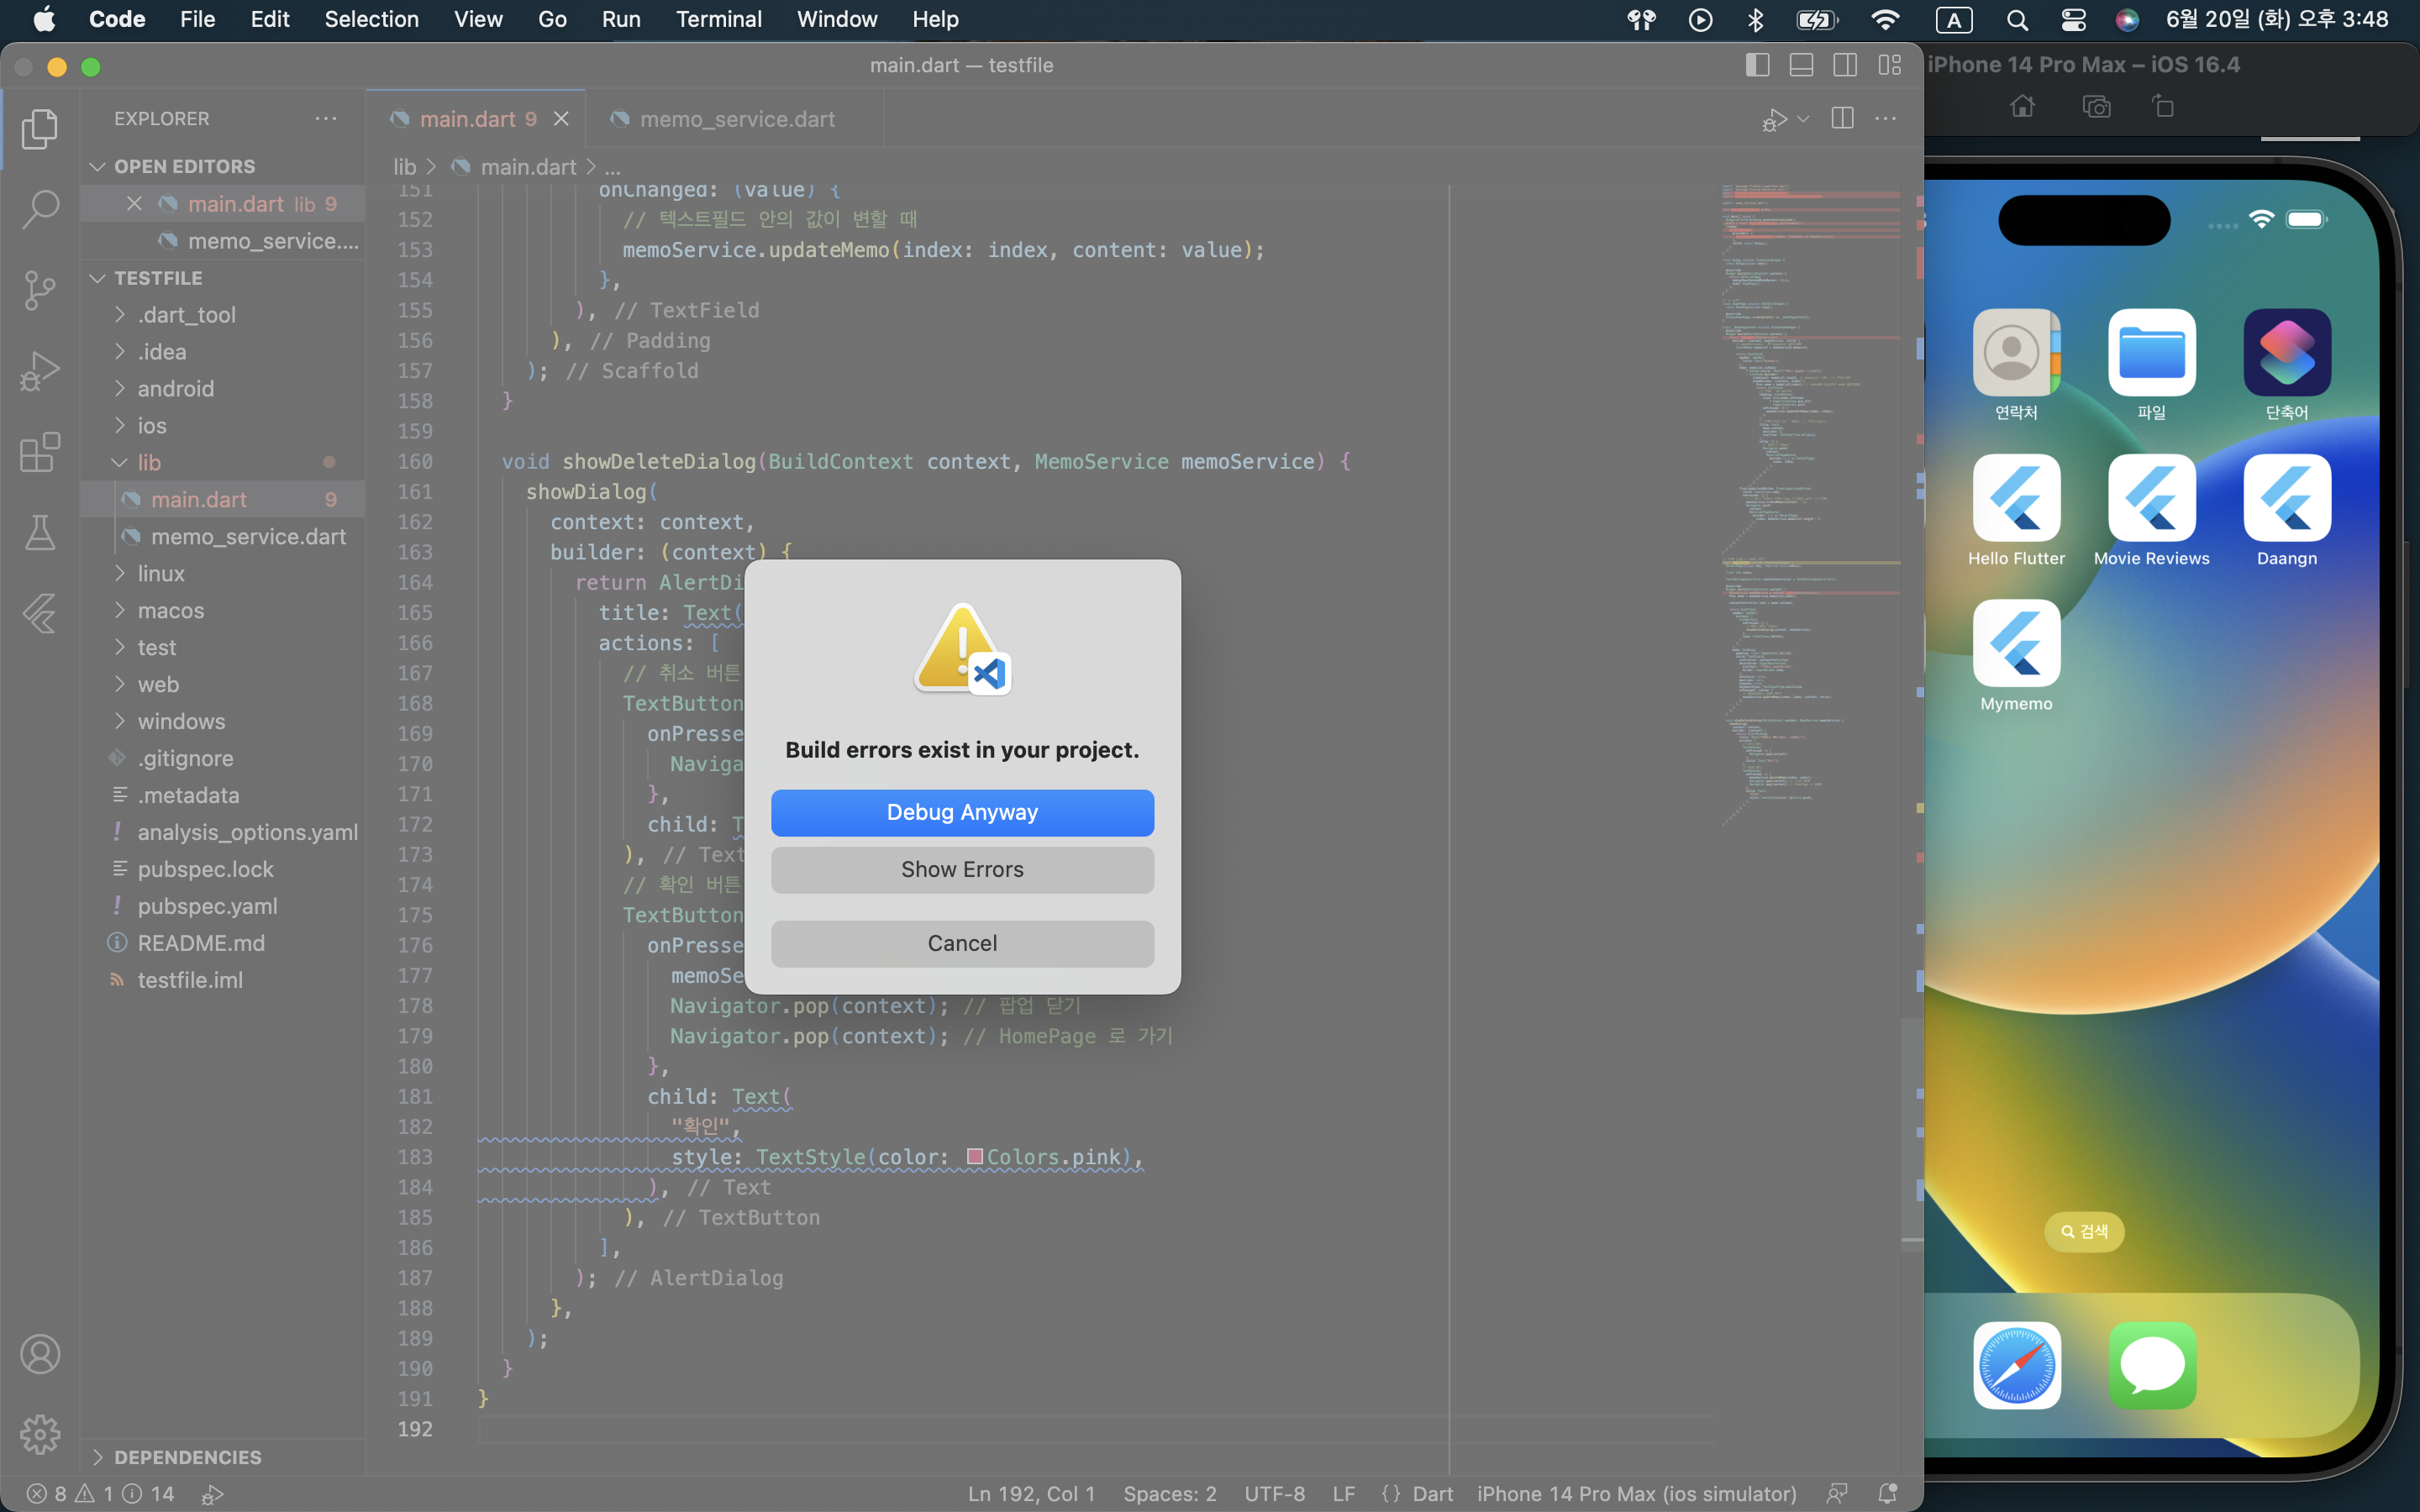Cancel the build errors dialog
Screen dimensions: 2420x1512
pyautogui.click(x=962, y=943)
